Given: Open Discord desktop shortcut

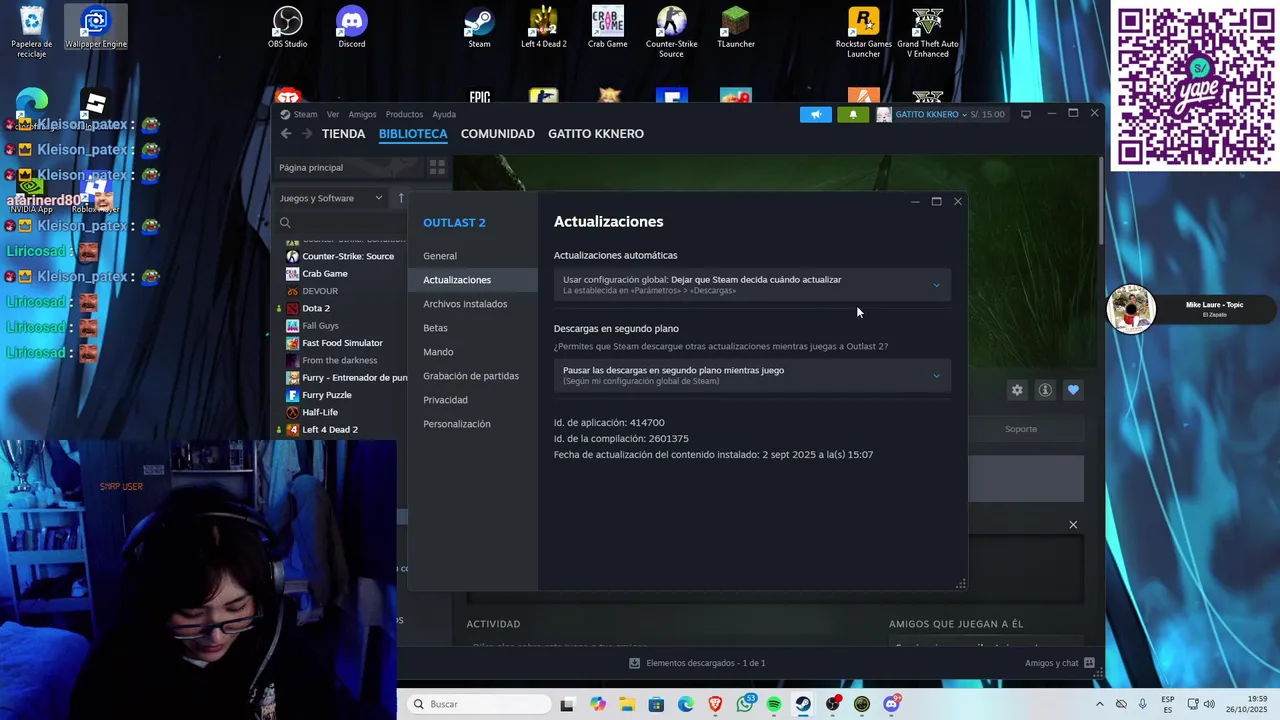Looking at the screenshot, I should point(351,27).
